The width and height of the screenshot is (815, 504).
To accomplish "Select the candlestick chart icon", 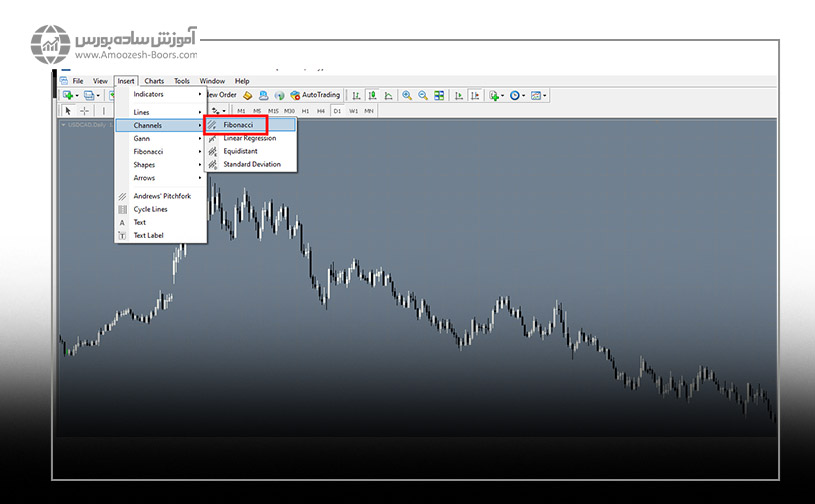I will point(373,95).
